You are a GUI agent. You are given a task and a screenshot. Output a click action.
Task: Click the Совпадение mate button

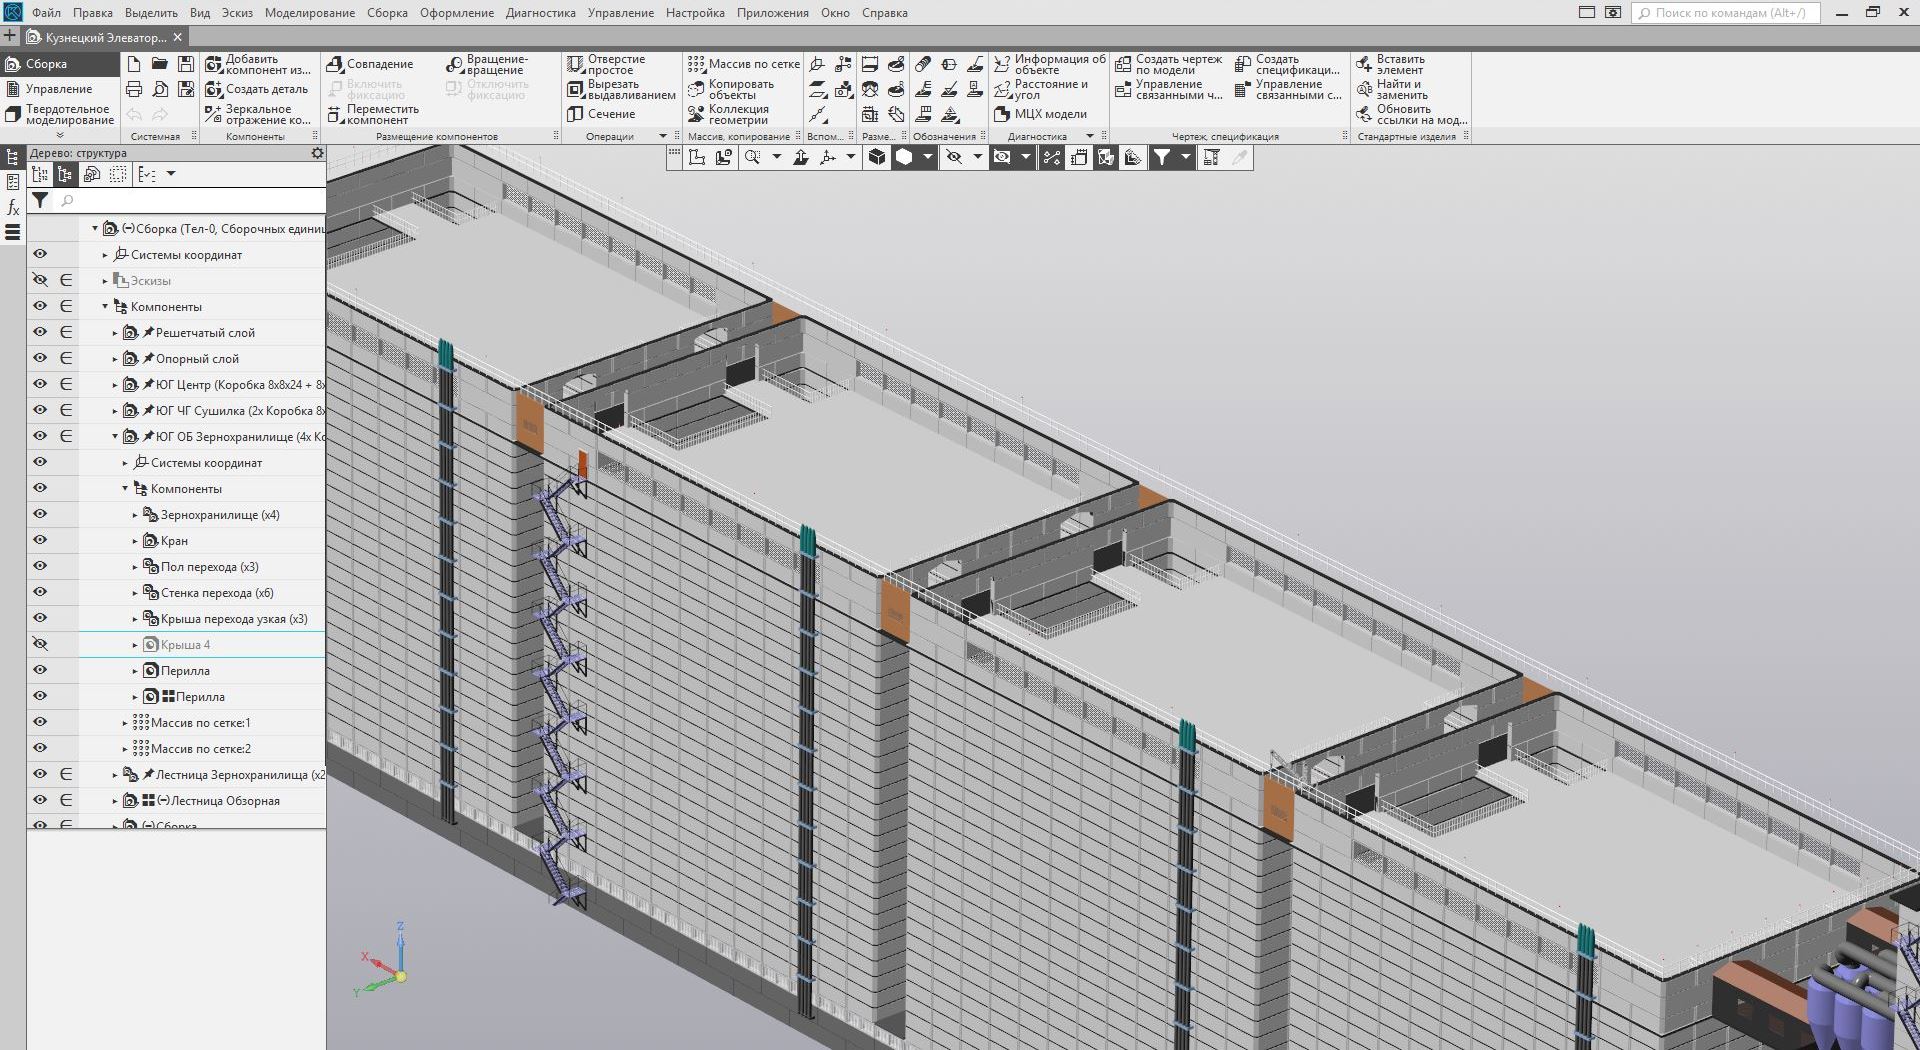click(370, 64)
